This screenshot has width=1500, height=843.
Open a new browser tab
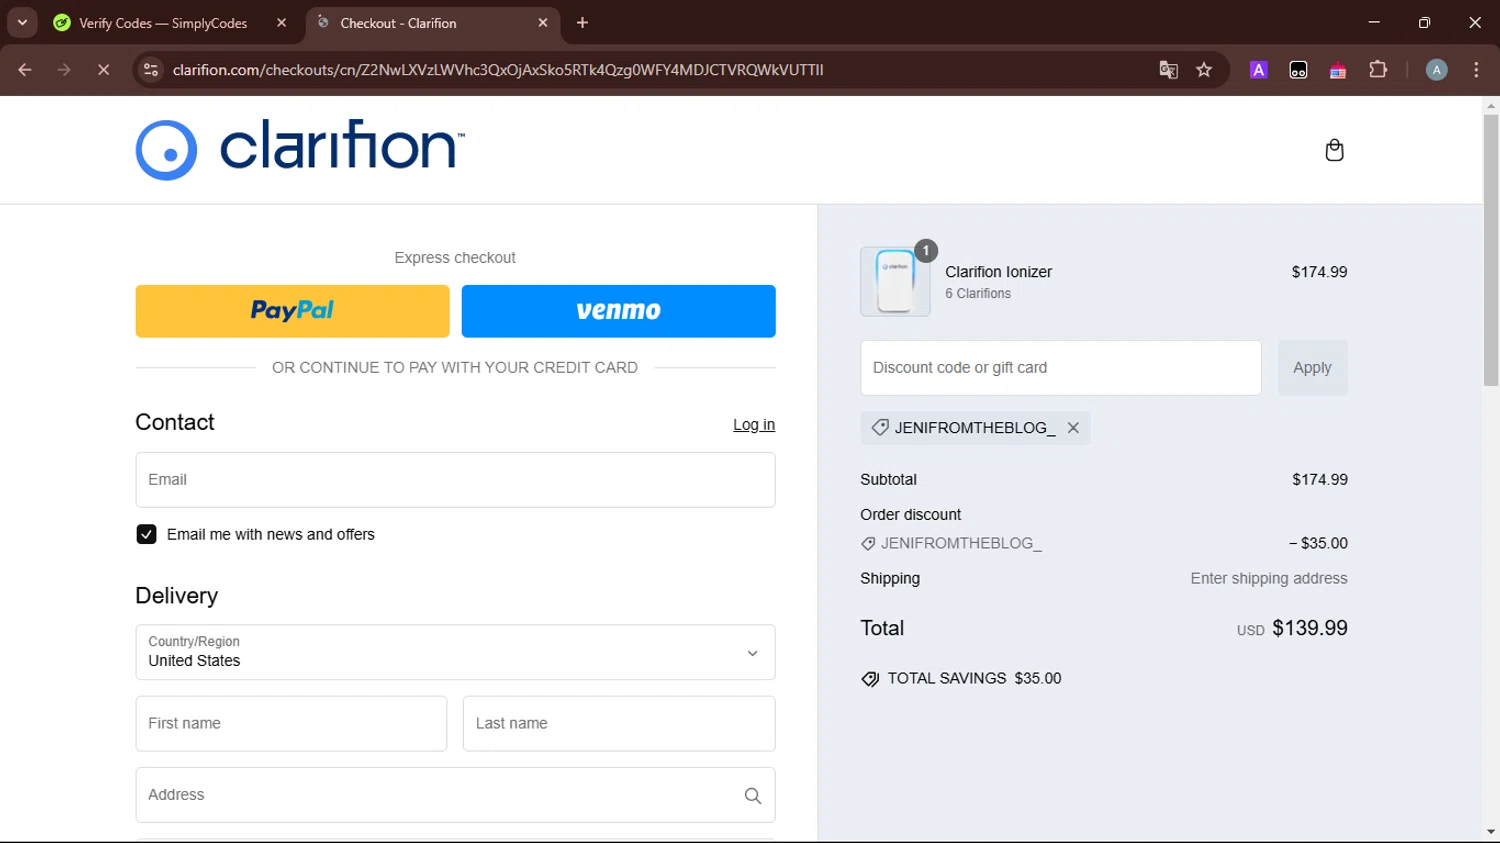pyautogui.click(x=583, y=23)
